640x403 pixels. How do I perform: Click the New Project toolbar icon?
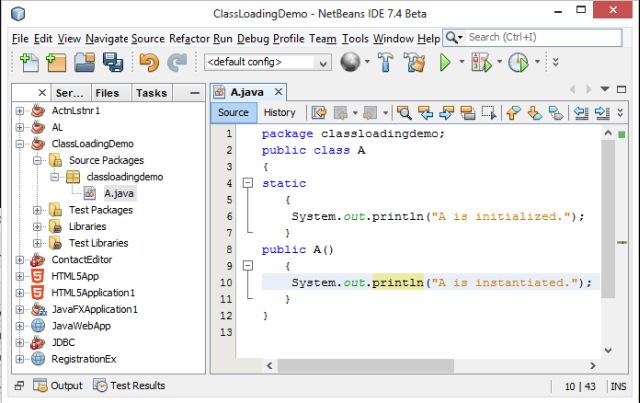tap(56, 62)
